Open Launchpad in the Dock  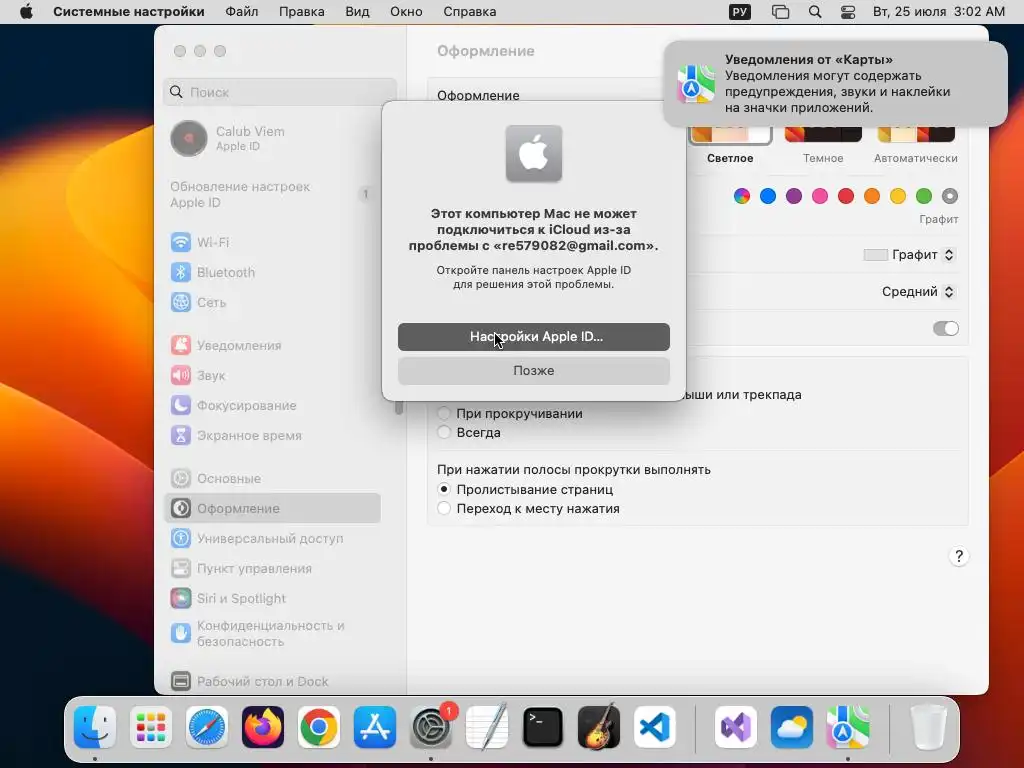[x=151, y=727]
